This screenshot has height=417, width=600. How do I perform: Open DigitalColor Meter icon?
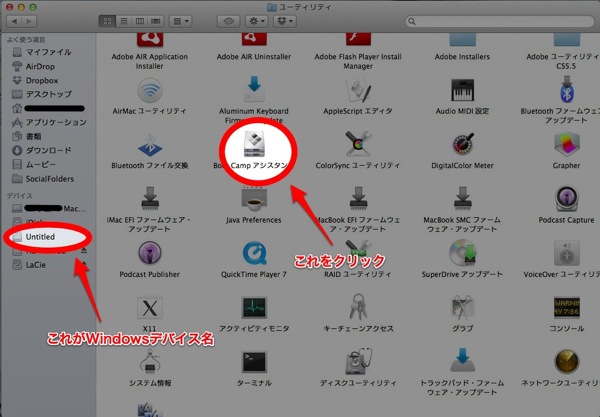pos(463,145)
